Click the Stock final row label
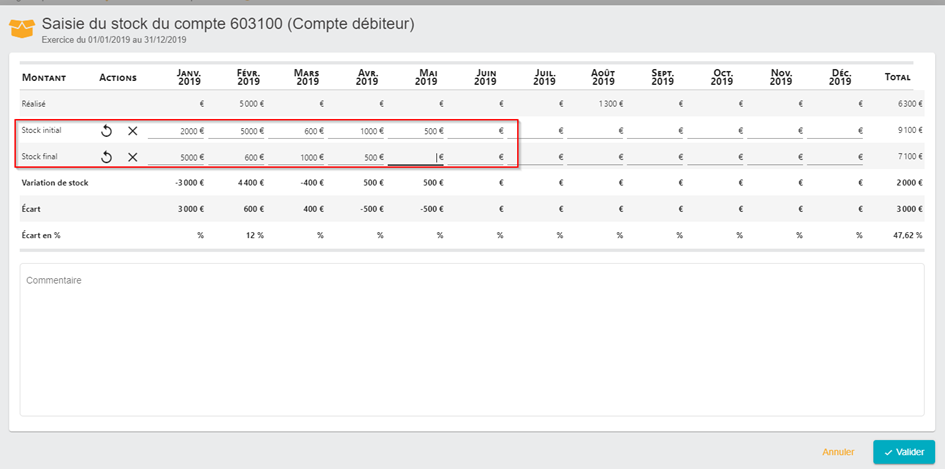945x469 pixels. pyautogui.click(x=39, y=156)
